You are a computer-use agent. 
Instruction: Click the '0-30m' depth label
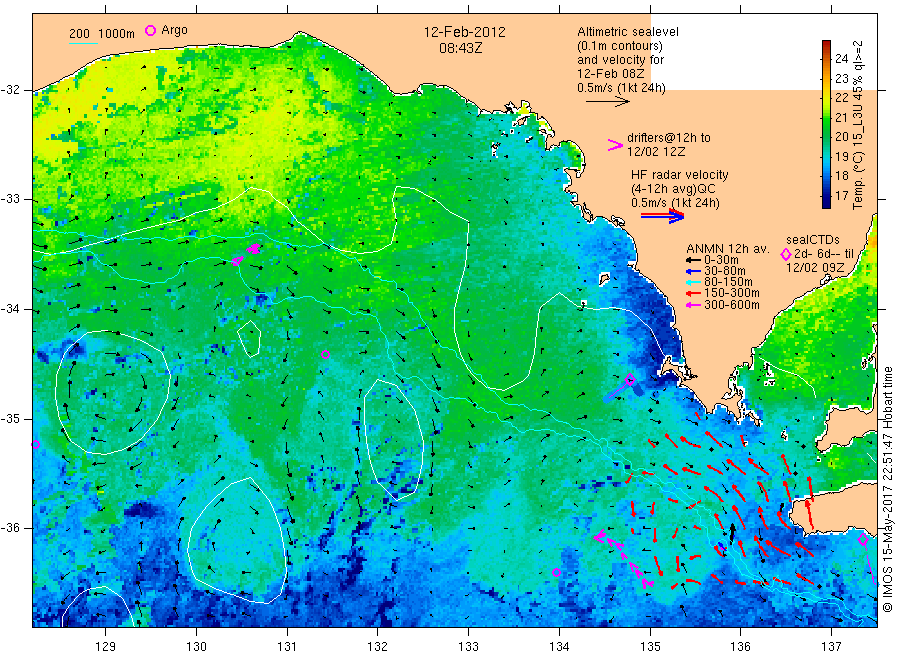pos(721,260)
